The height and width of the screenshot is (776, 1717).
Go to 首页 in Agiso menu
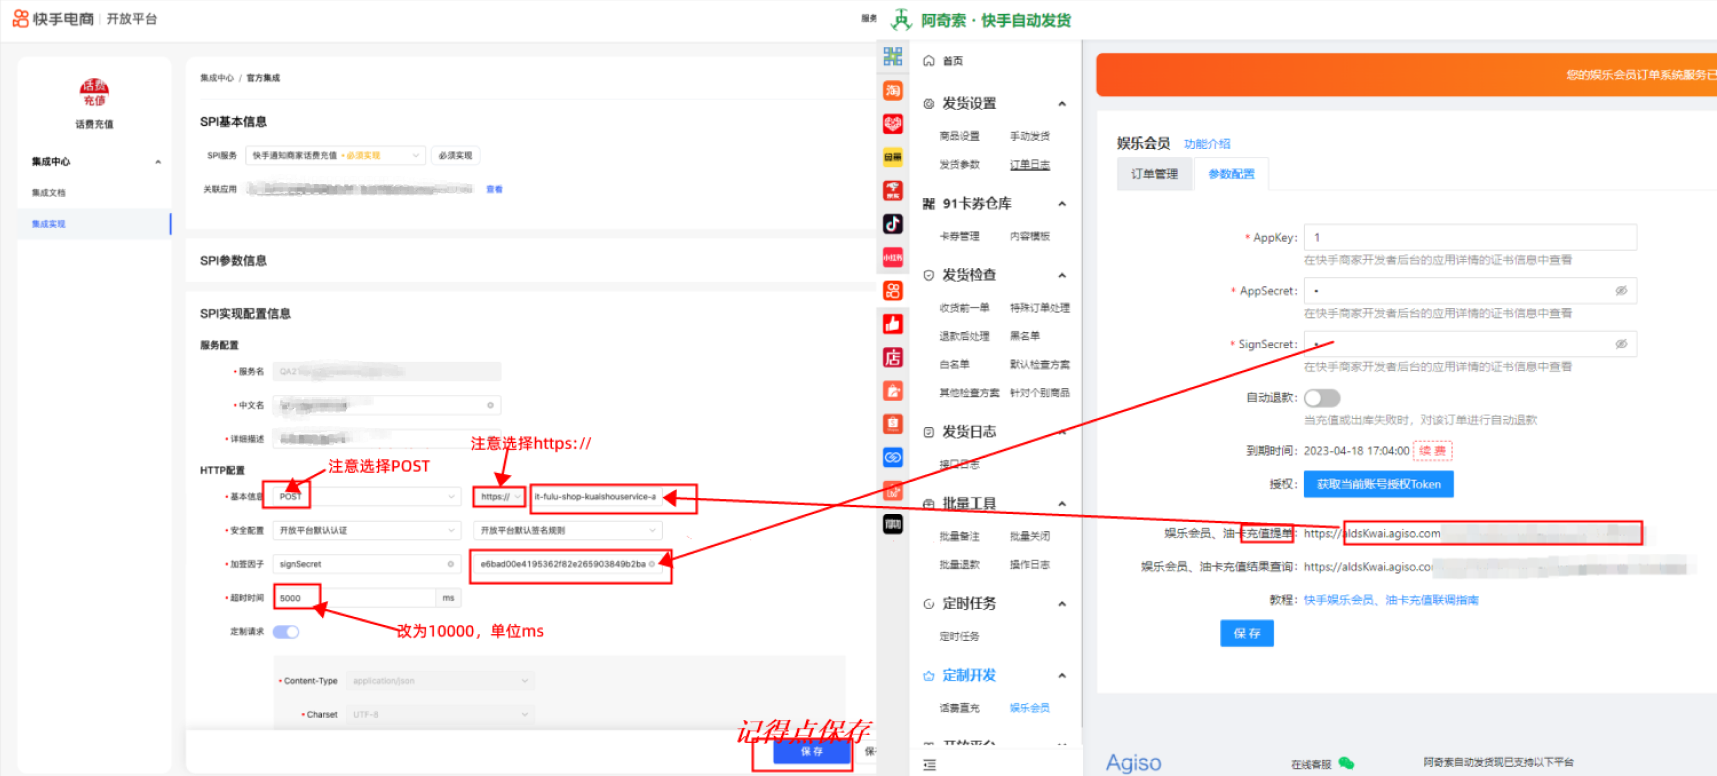click(x=952, y=61)
